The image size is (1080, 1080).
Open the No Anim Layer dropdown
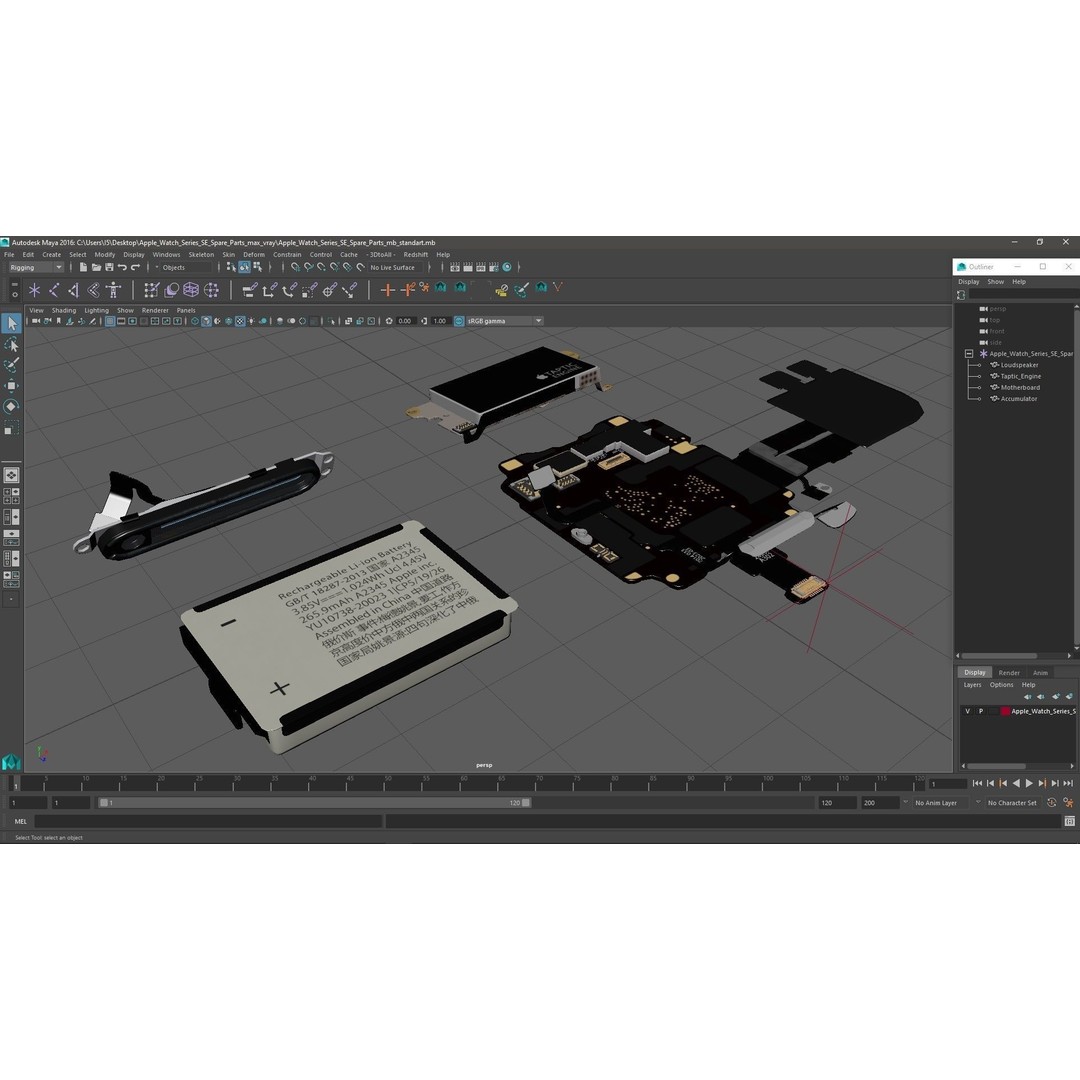(939, 802)
